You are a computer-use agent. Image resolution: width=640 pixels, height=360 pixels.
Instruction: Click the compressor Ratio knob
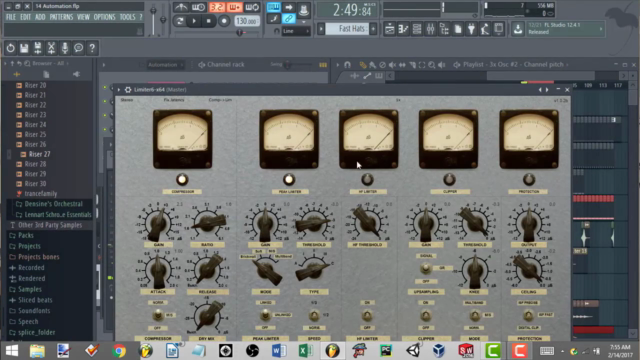point(208,222)
